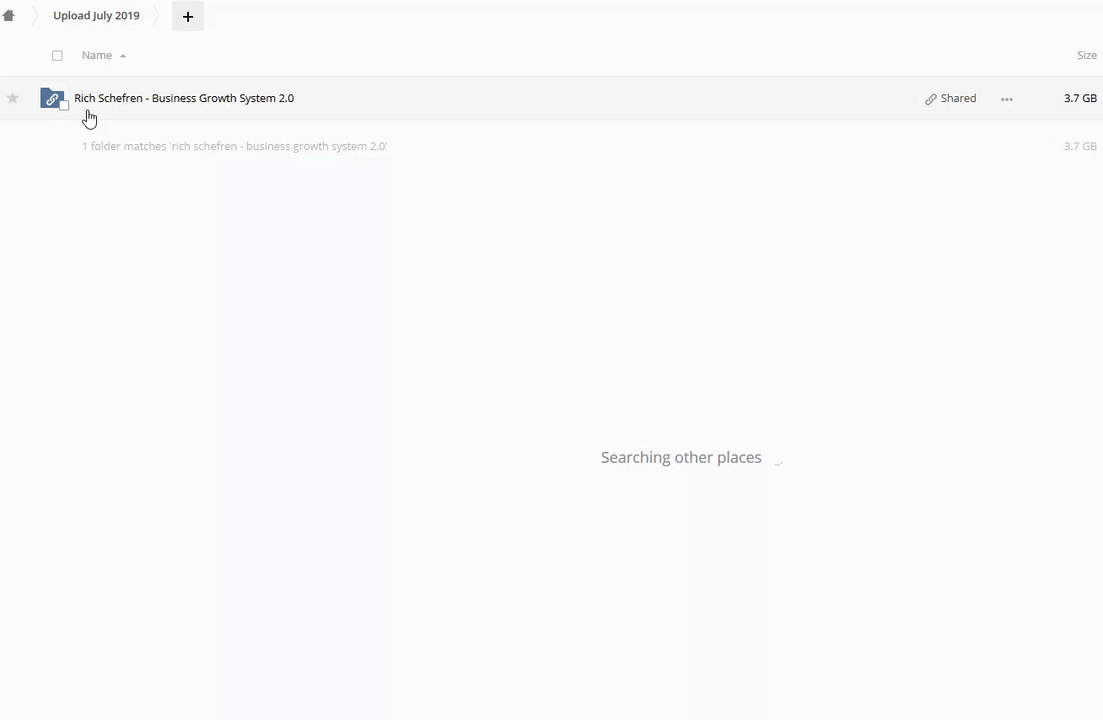This screenshot has height=720, width=1103.
Task: Toggle the sort arrow next to Name
Action: click(123, 56)
